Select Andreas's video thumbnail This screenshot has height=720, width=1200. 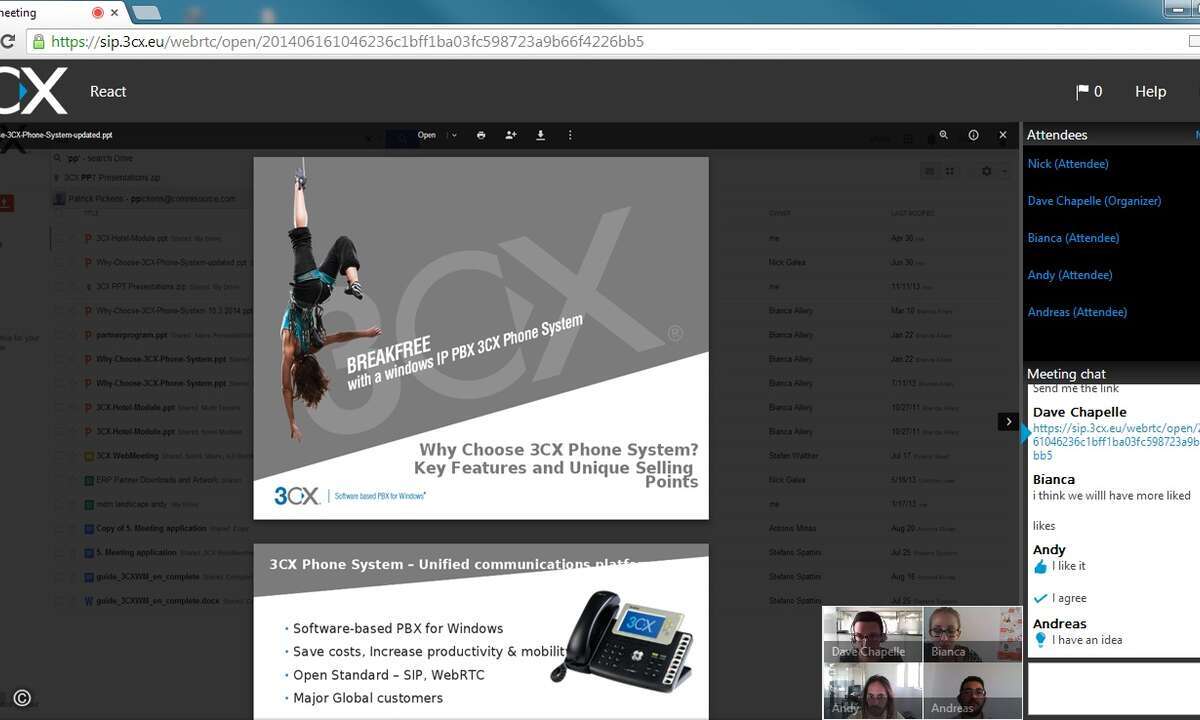click(973, 691)
